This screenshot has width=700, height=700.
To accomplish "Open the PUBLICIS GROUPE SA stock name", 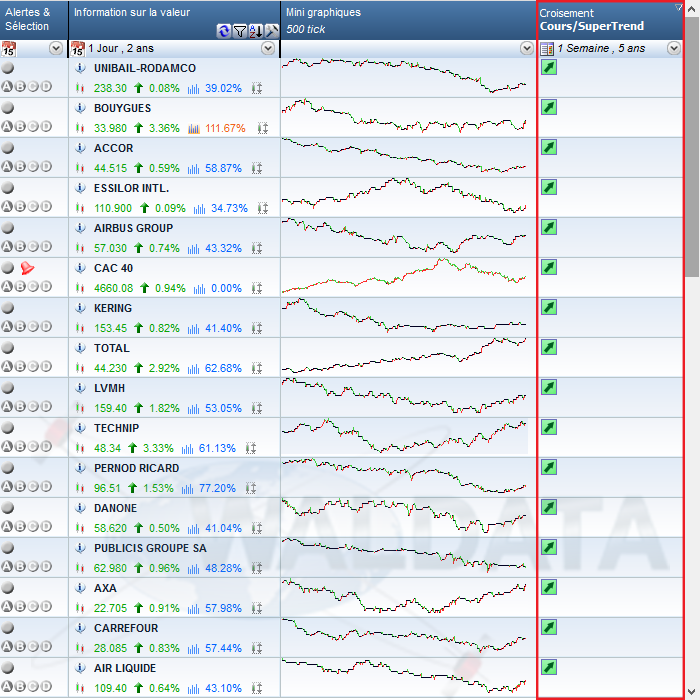I will point(150,548).
